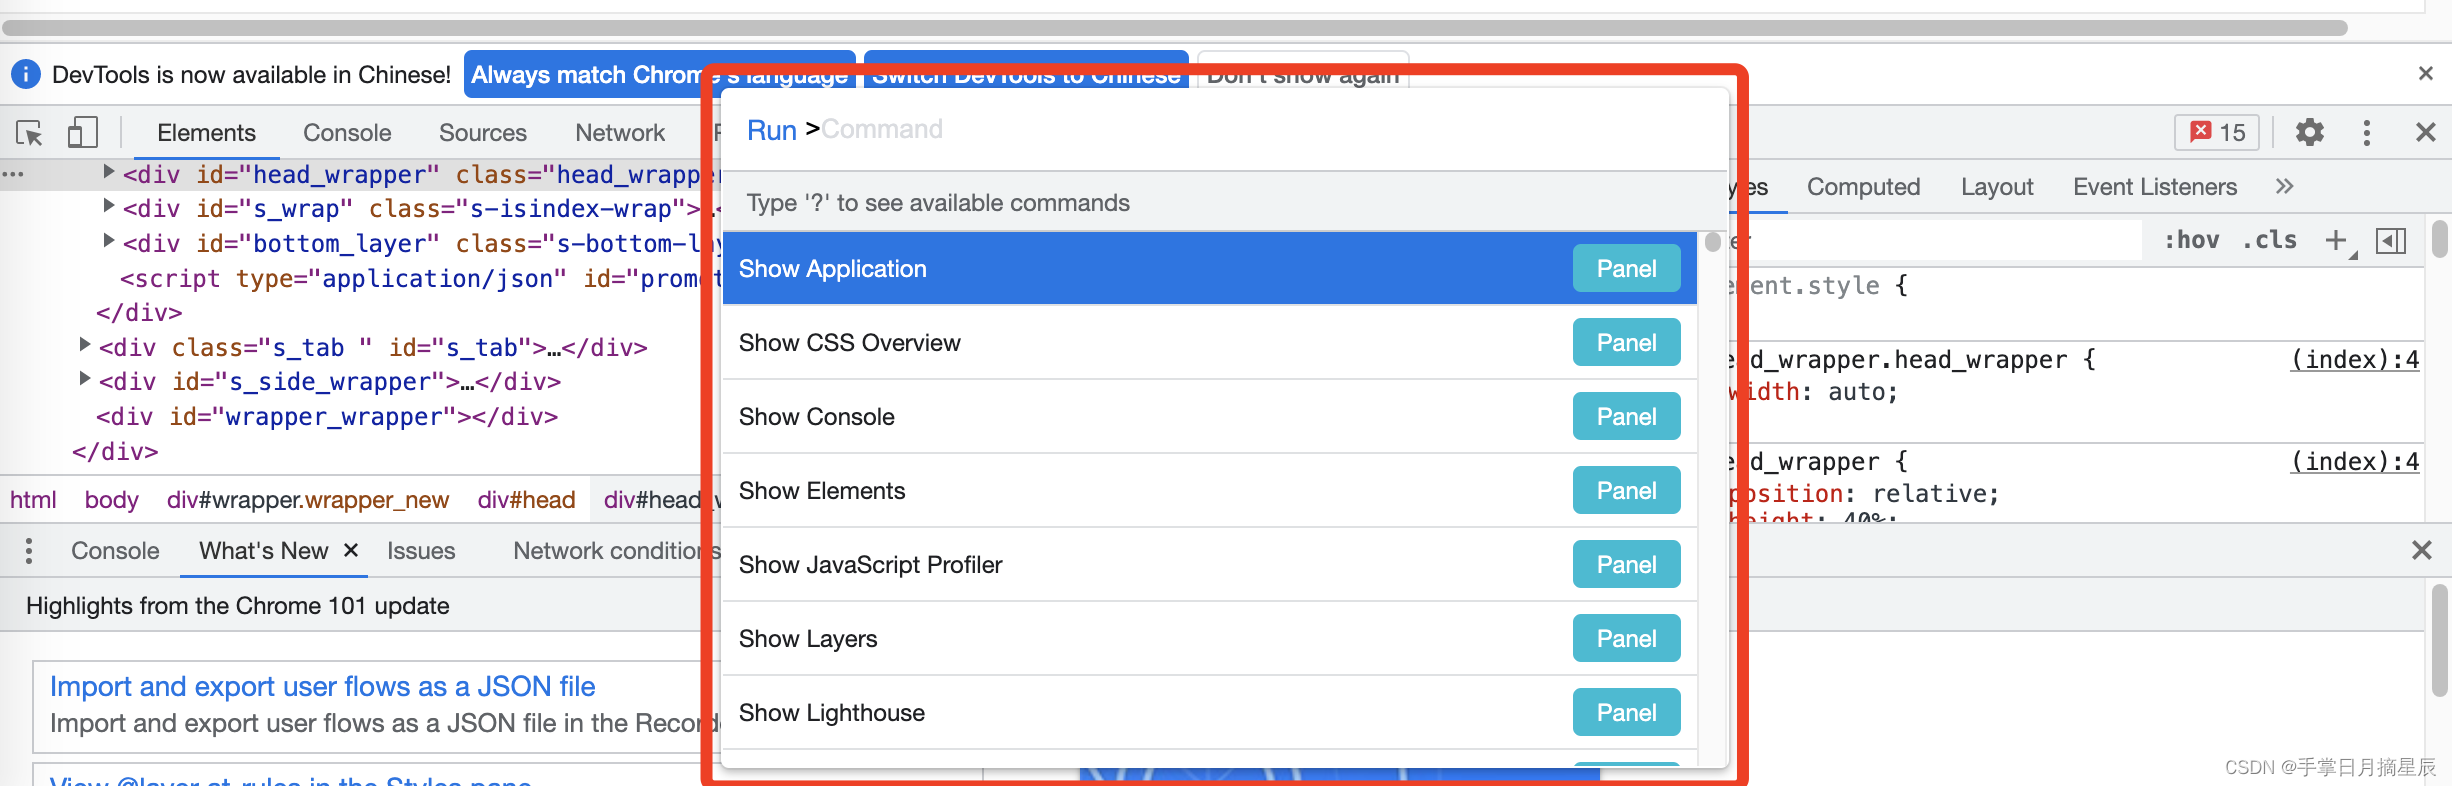
Task: Select the Computed tab
Action: coord(1863,186)
